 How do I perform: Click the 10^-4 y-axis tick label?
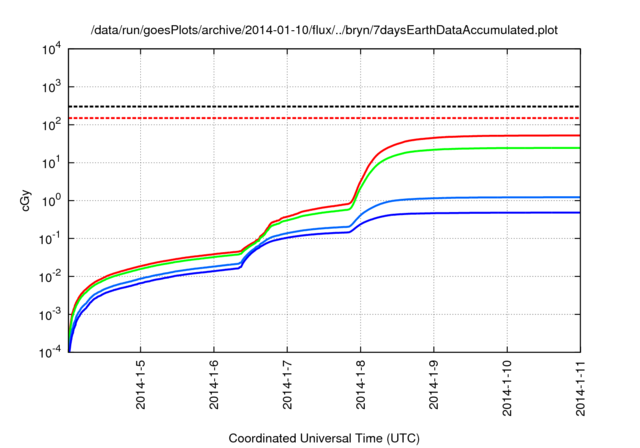pyautogui.click(x=50, y=353)
